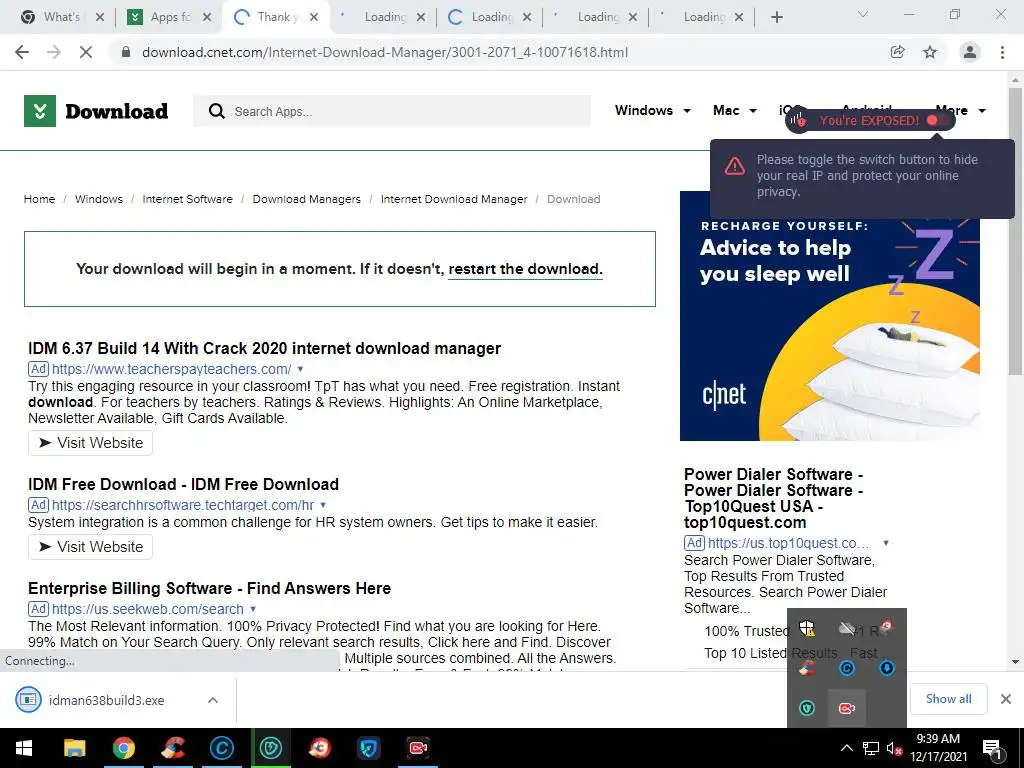Viewport: 1024px width, 768px height.
Task: Open the tab search chevron
Action: [863, 14]
